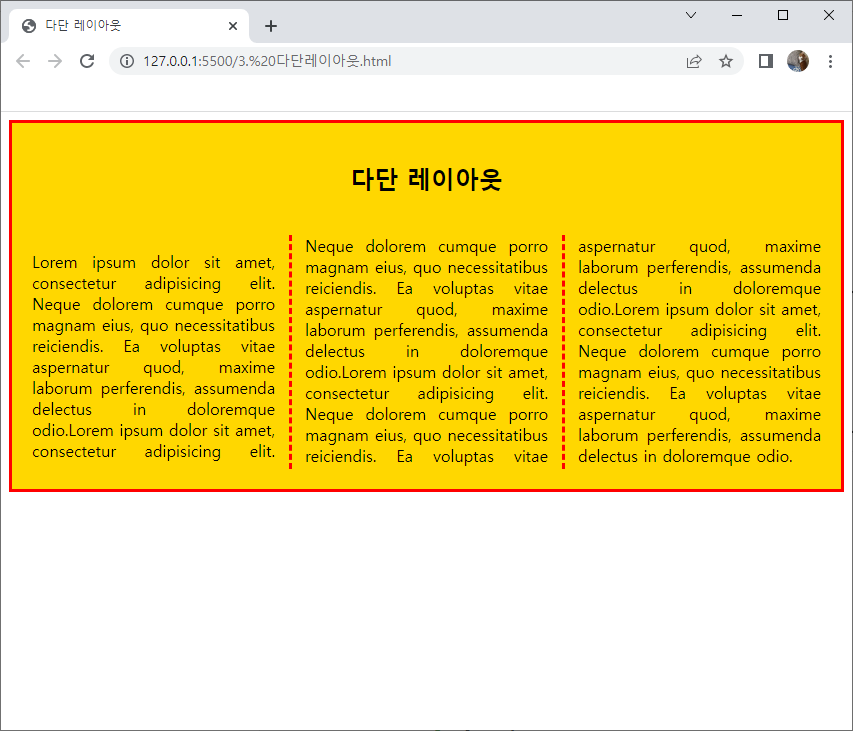The height and width of the screenshot is (731, 853).
Task: Minimize the browser window
Action: tap(737, 15)
